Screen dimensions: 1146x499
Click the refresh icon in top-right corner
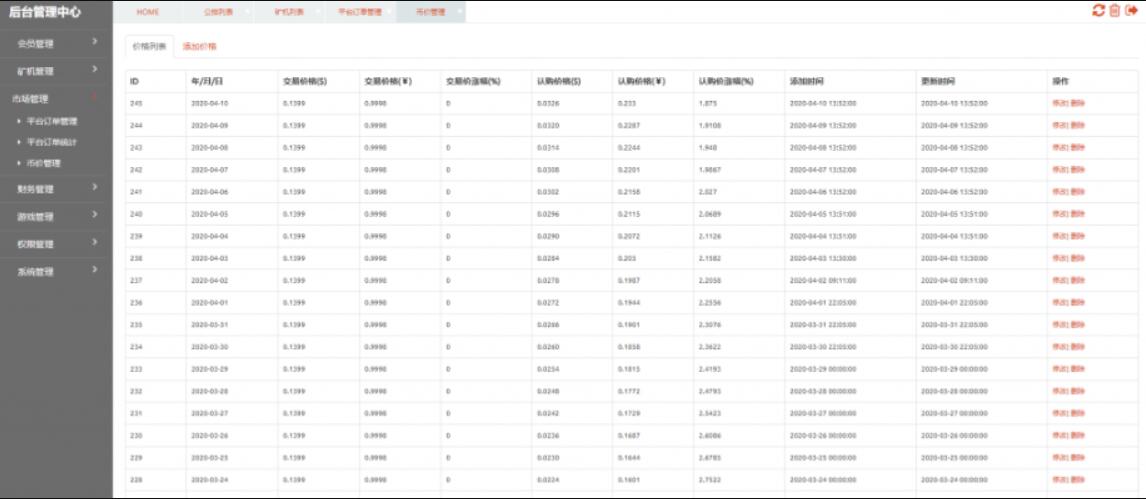pos(1098,10)
